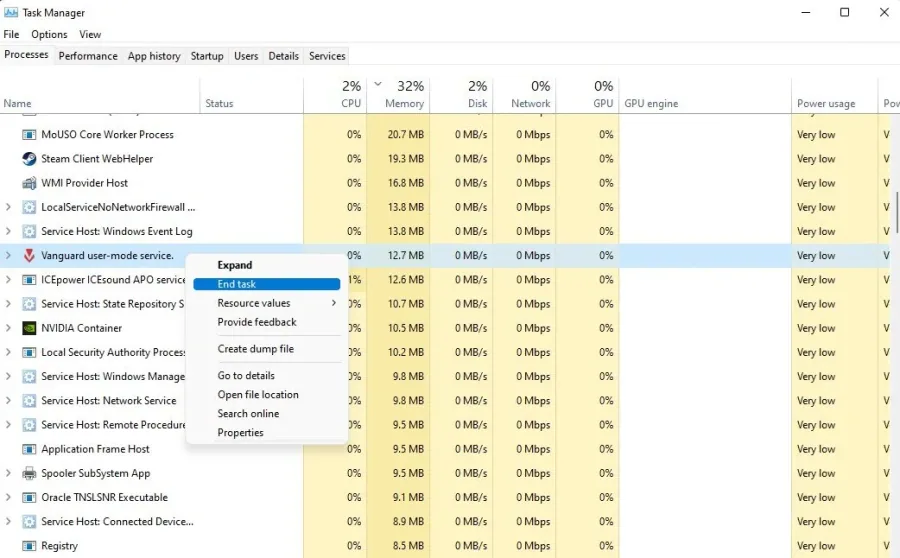This screenshot has height=558, width=900.
Task: Switch to the Services tab
Action: click(327, 56)
